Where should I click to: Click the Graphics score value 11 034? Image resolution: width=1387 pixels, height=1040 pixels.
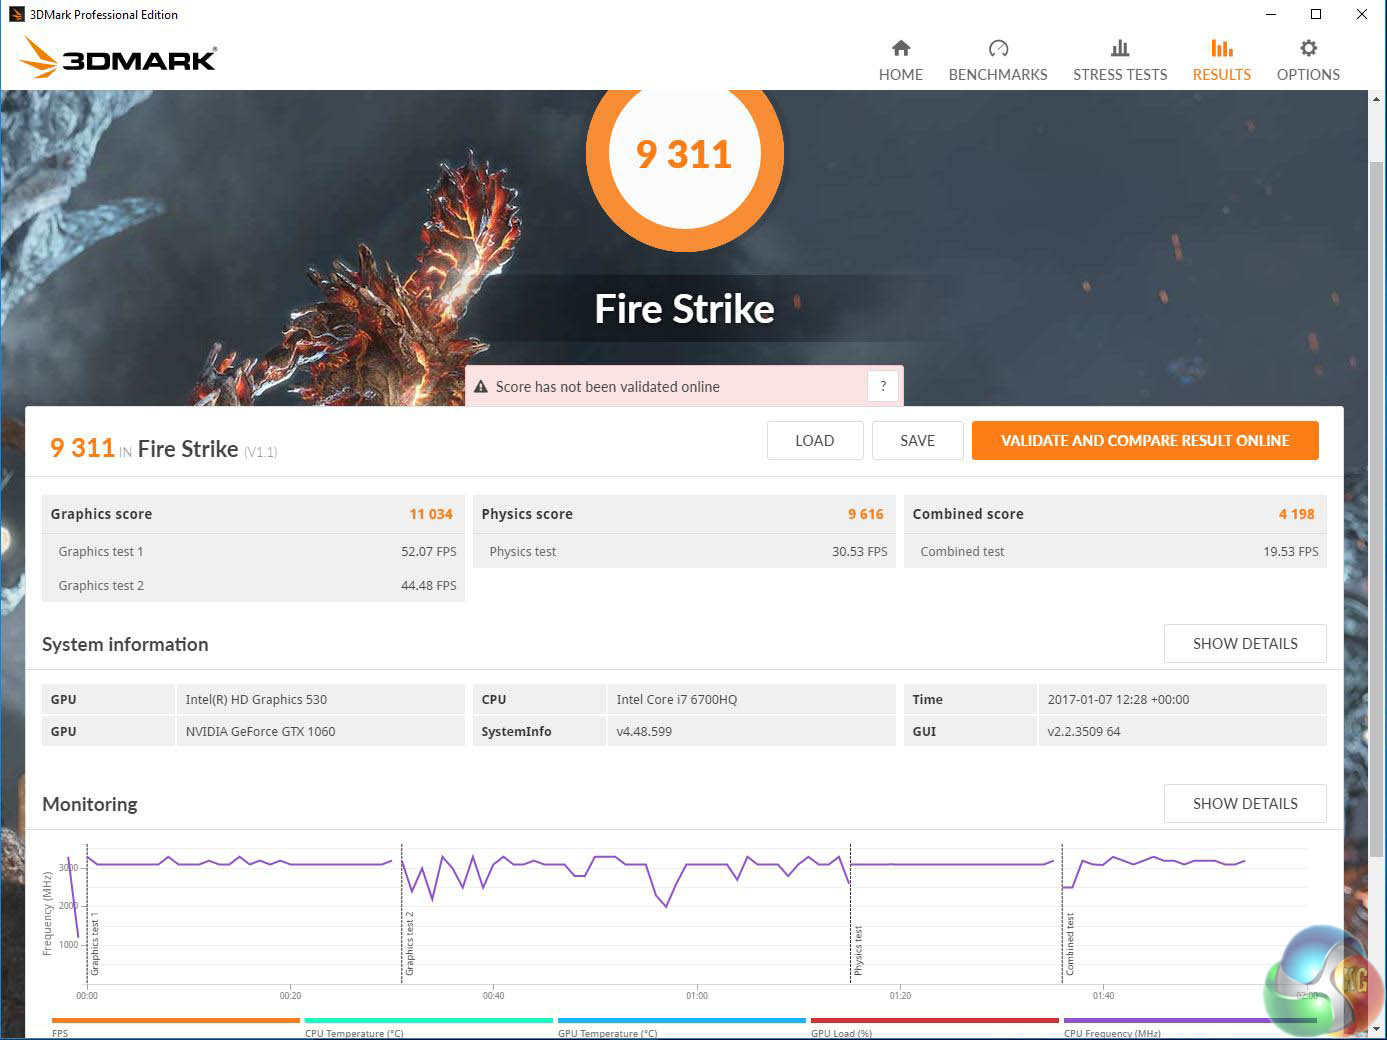[x=431, y=514]
